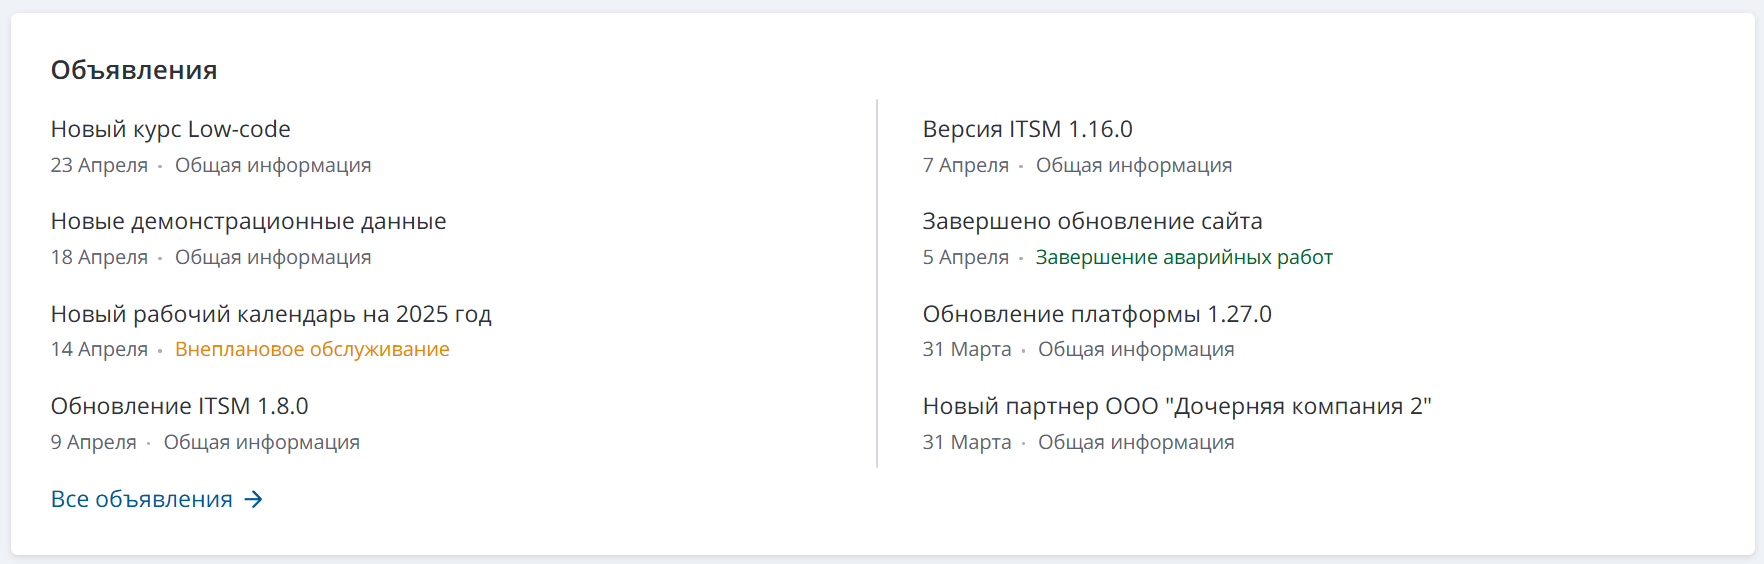Open Новый партнер ООО "Дочерняя компания 2"
The width and height of the screenshot is (1764, 564).
(1177, 407)
